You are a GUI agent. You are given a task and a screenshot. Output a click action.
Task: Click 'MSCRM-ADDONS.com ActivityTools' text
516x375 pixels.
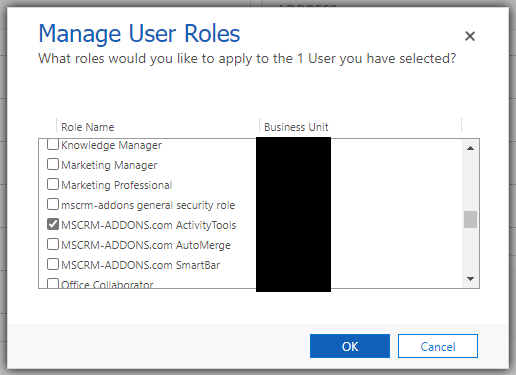click(x=149, y=225)
